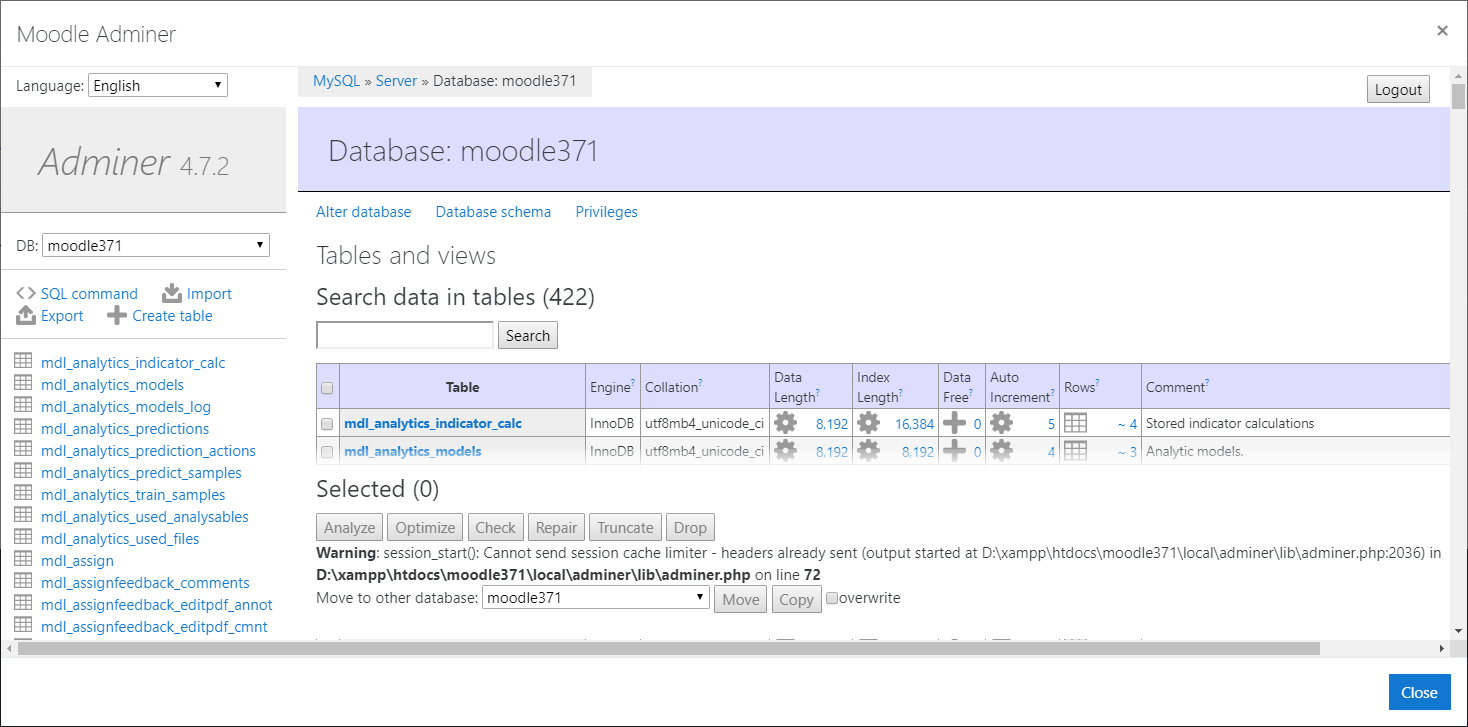Click the Export link text
Viewport: 1468px width, 727px height.
(x=62, y=315)
